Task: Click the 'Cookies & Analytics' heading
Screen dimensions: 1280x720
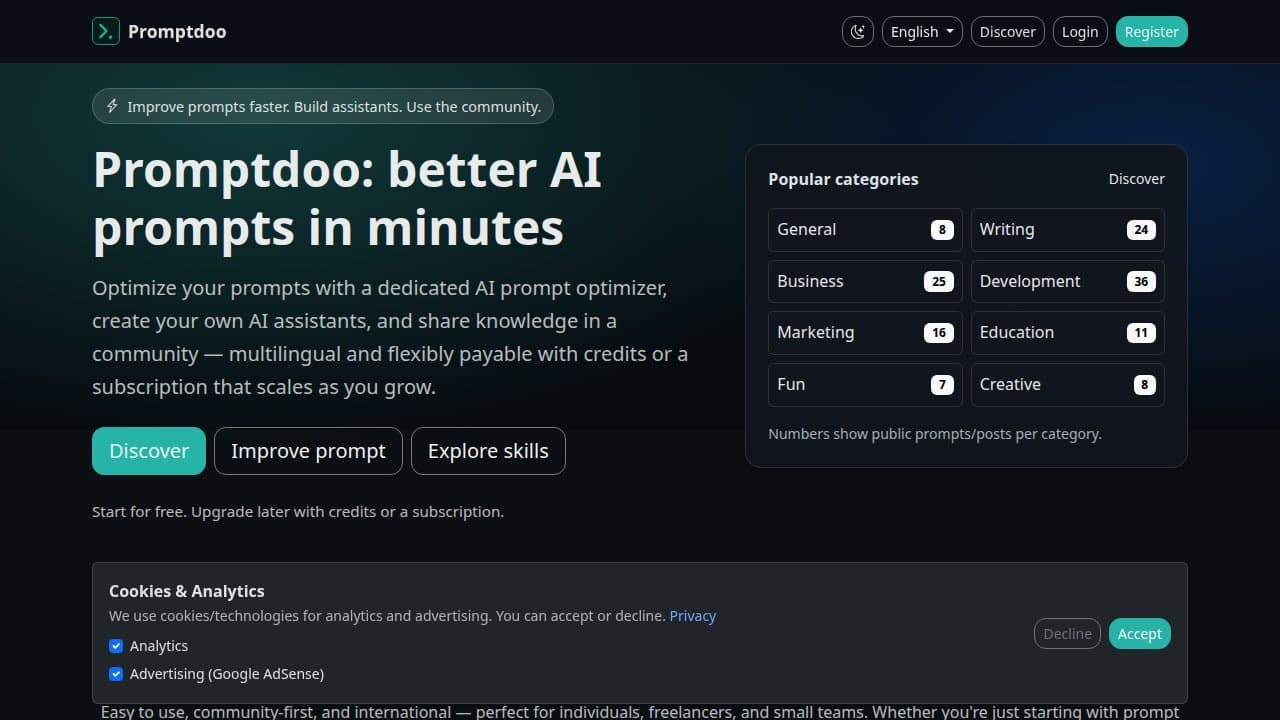Action: click(x=187, y=591)
